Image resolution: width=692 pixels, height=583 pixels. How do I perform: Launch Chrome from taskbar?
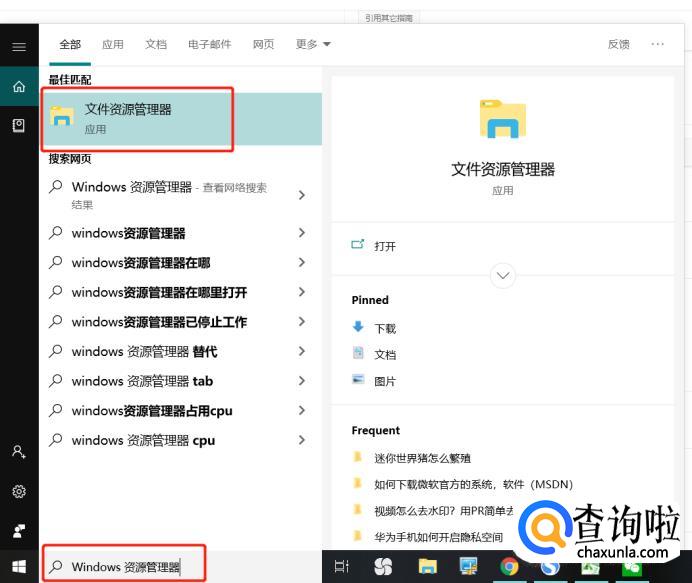click(509, 566)
